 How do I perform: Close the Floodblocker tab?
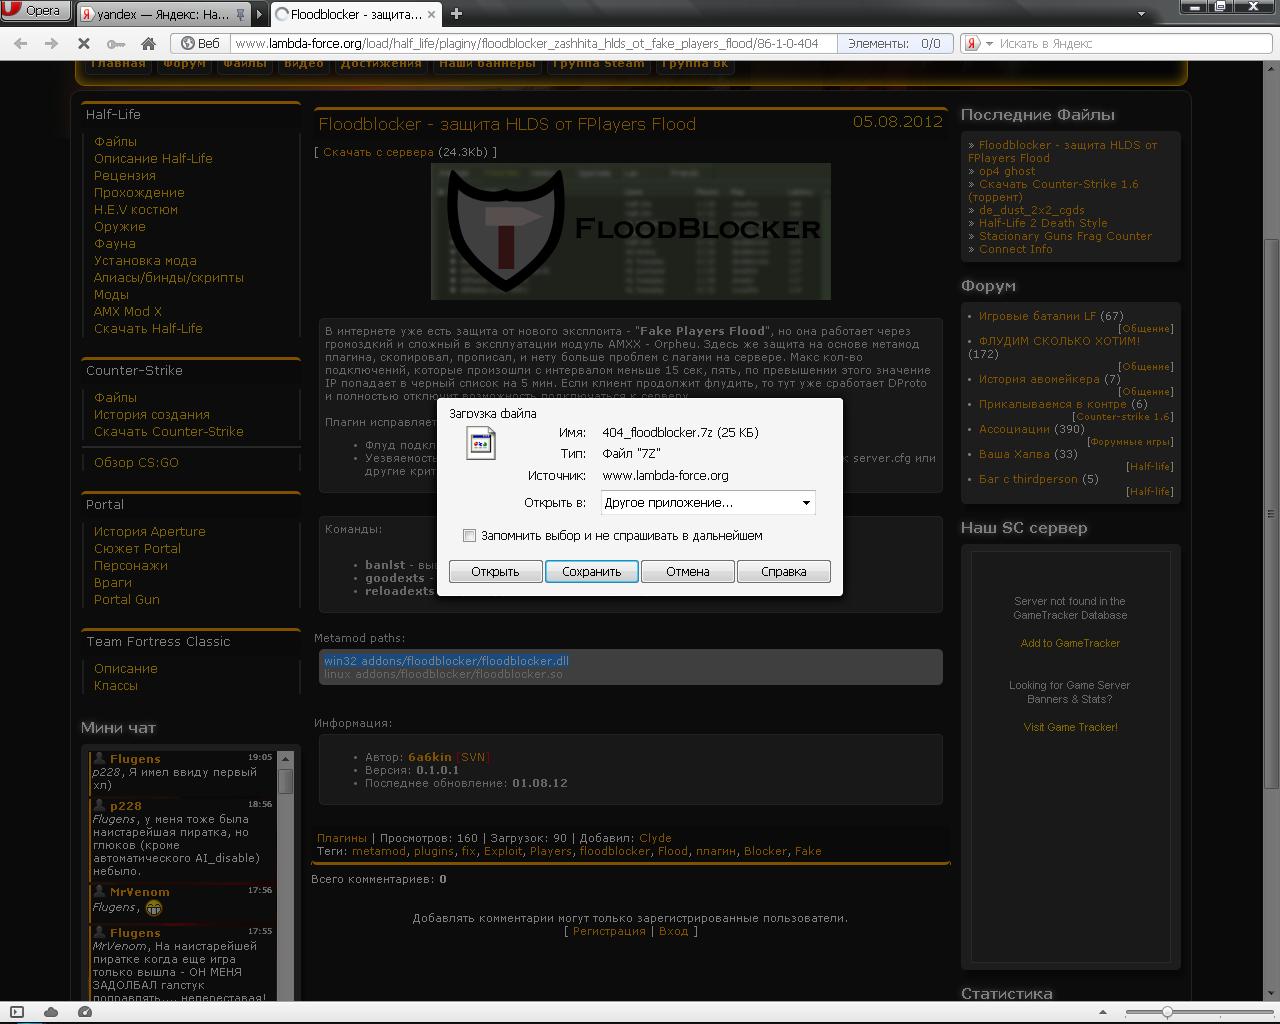click(x=431, y=14)
